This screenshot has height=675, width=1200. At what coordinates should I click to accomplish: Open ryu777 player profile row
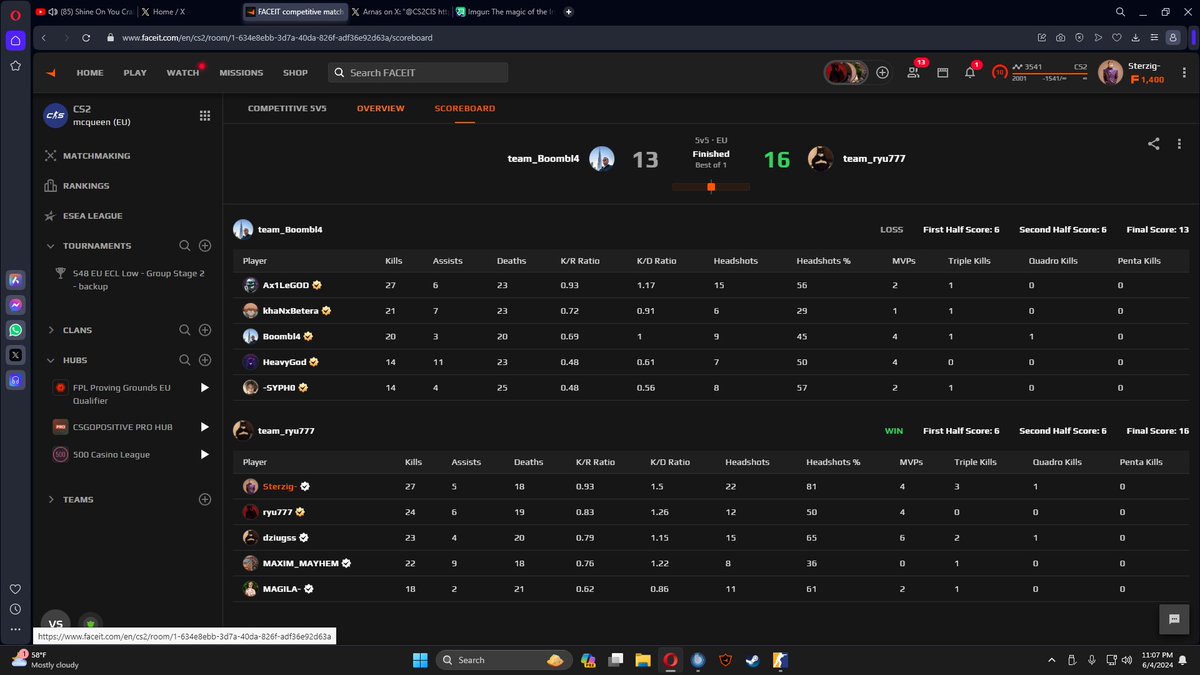[711, 511]
